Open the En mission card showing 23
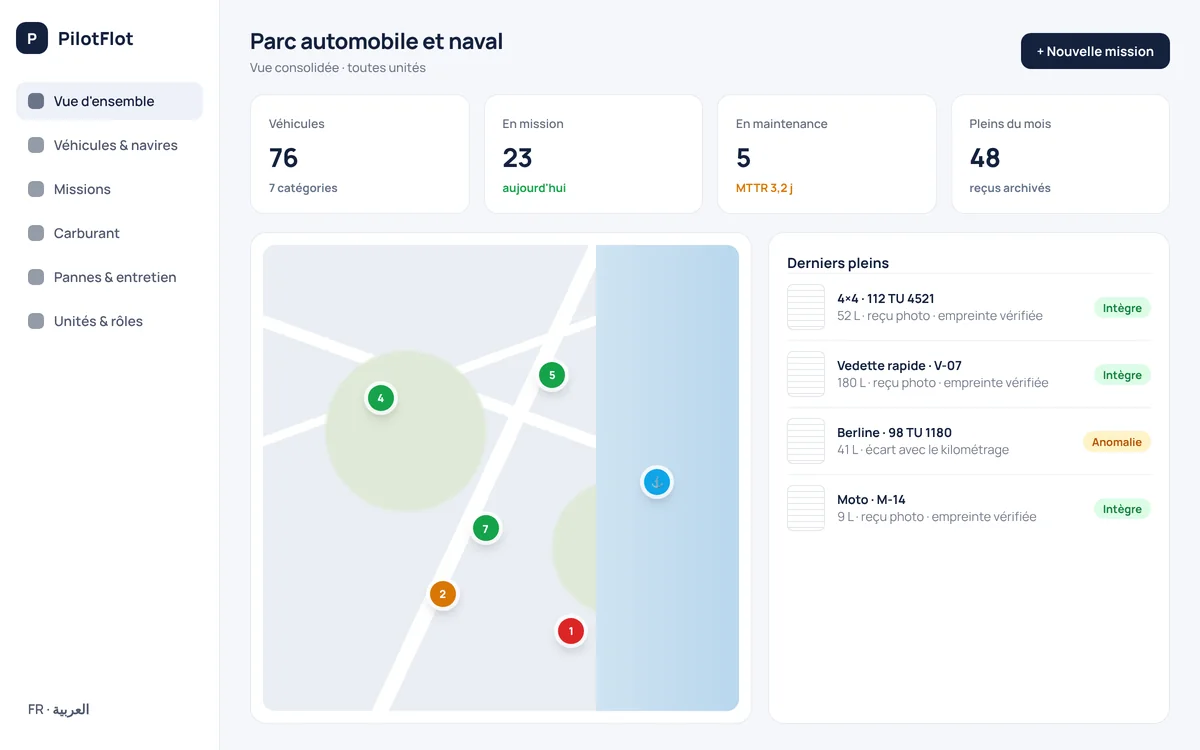This screenshot has width=1200, height=750. coord(593,154)
